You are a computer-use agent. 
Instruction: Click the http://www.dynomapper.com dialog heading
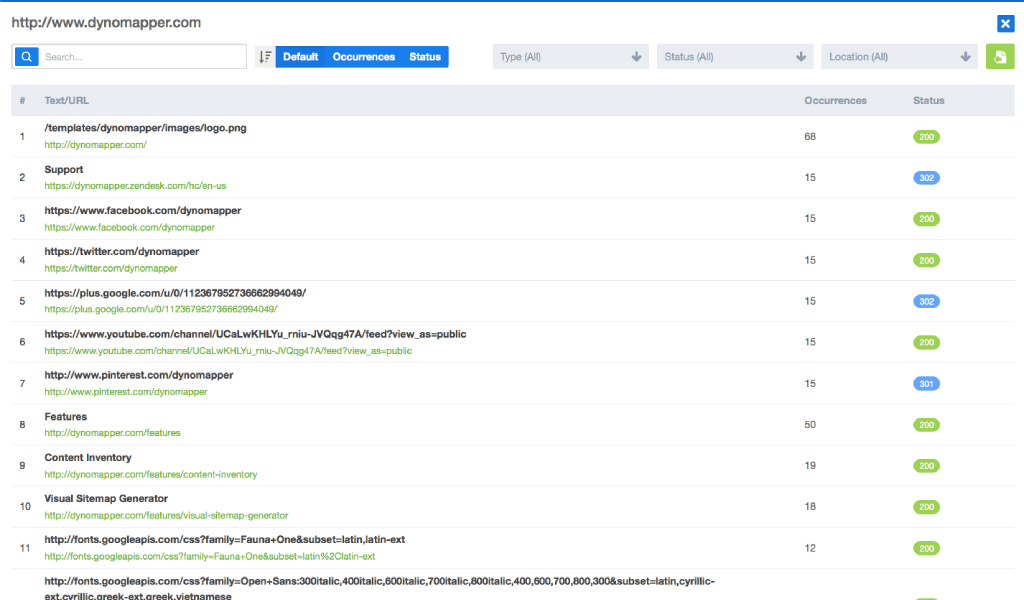(106, 23)
